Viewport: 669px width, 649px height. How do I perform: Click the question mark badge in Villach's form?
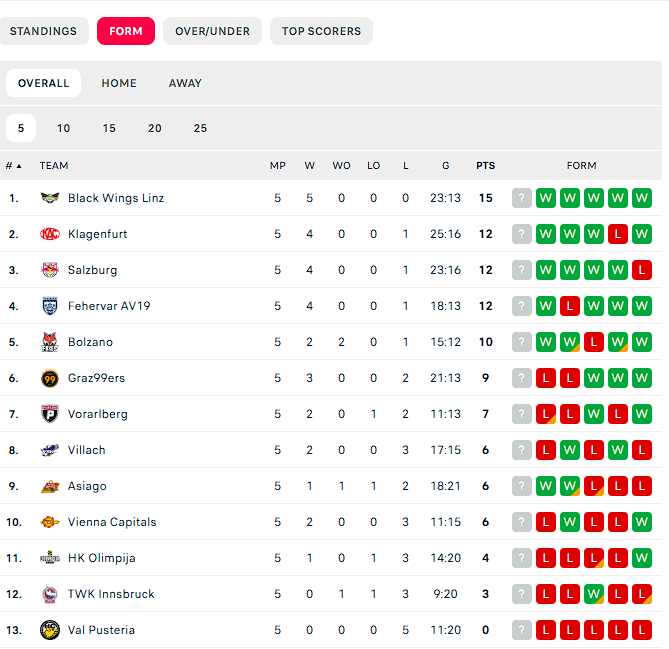tap(522, 450)
